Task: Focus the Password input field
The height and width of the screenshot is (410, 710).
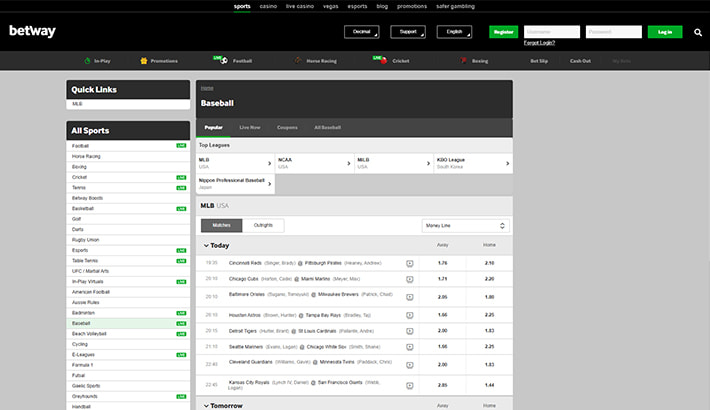Action: 614,32
